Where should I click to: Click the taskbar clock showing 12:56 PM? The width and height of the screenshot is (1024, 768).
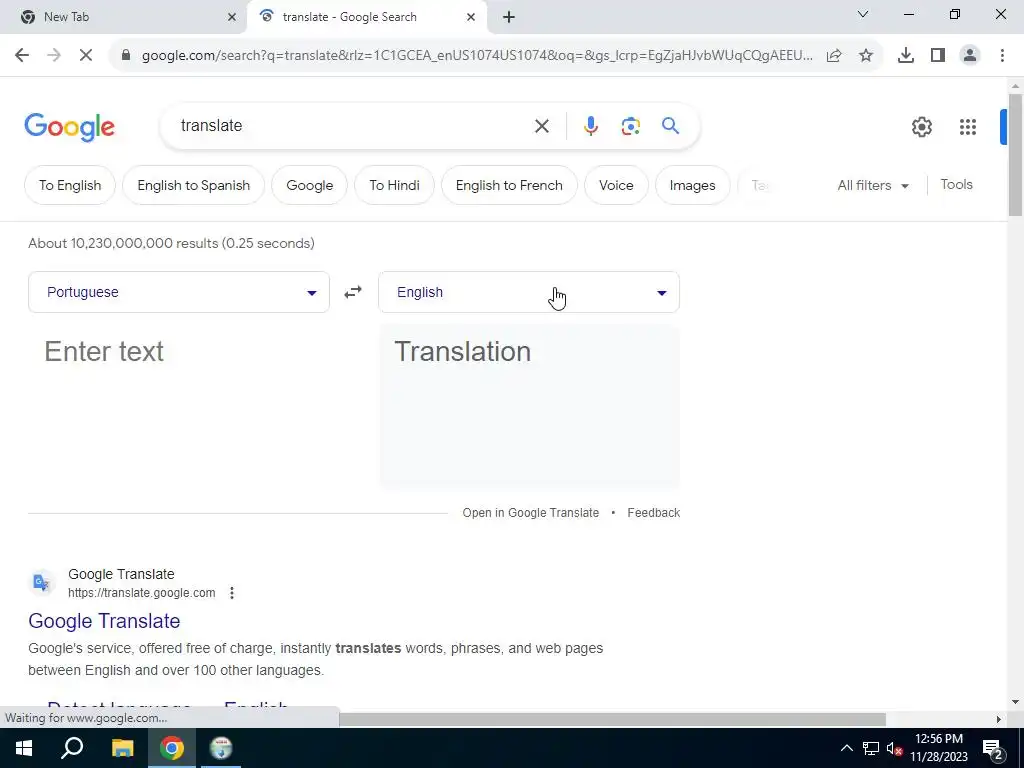939,748
